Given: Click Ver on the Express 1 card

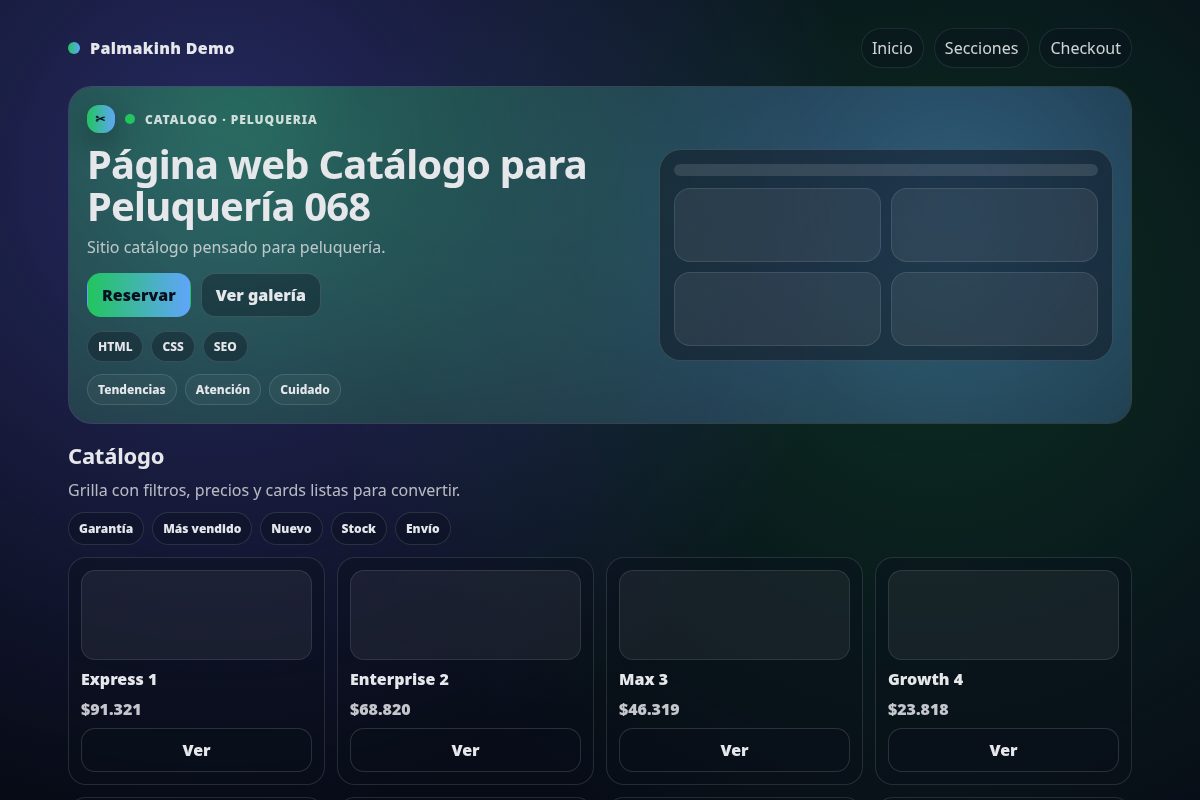Looking at the screenshot, I should tap(196, 750).
